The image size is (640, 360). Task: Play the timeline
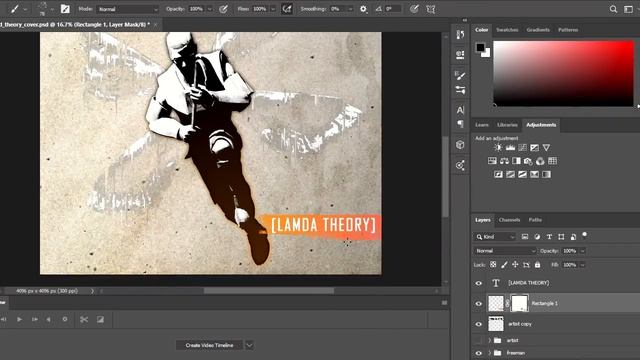coord(19,320)
